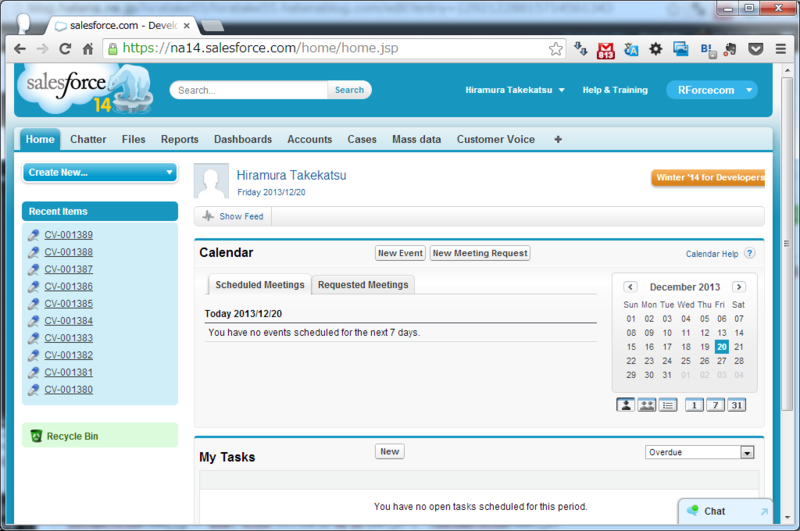Screen dimensions: 800x531
Task: Click the page vertical scrollbar
Action: click(787, 244)
